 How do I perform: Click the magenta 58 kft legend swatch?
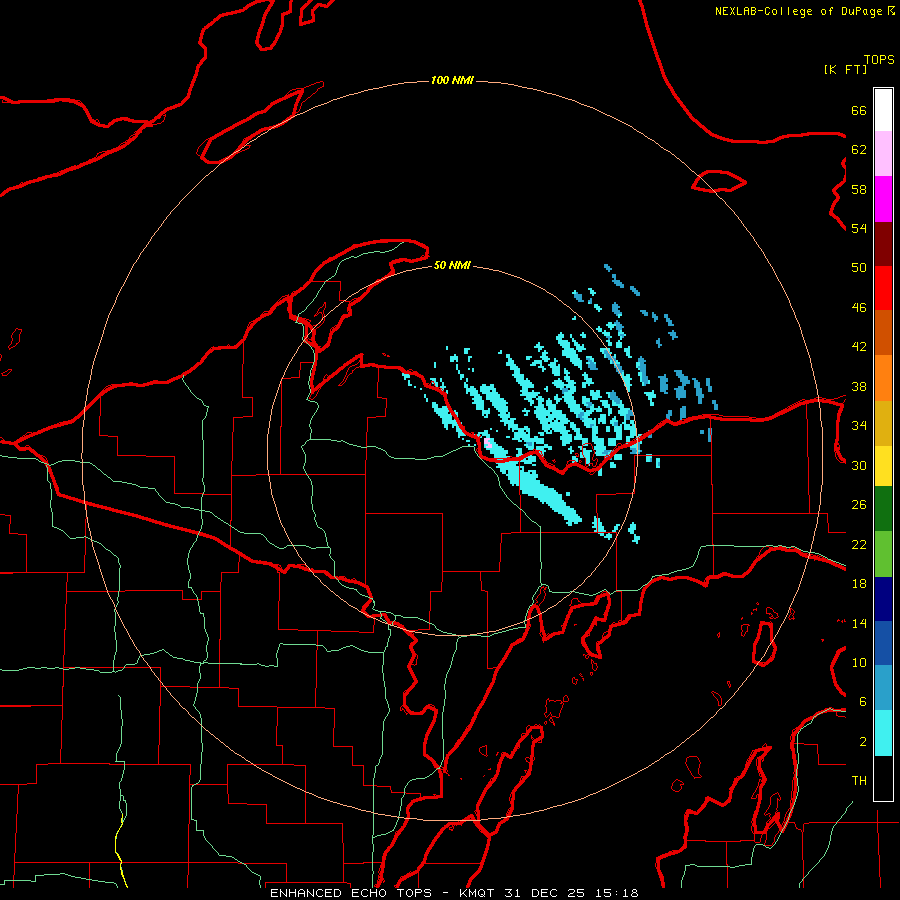(x=883, y=199)
